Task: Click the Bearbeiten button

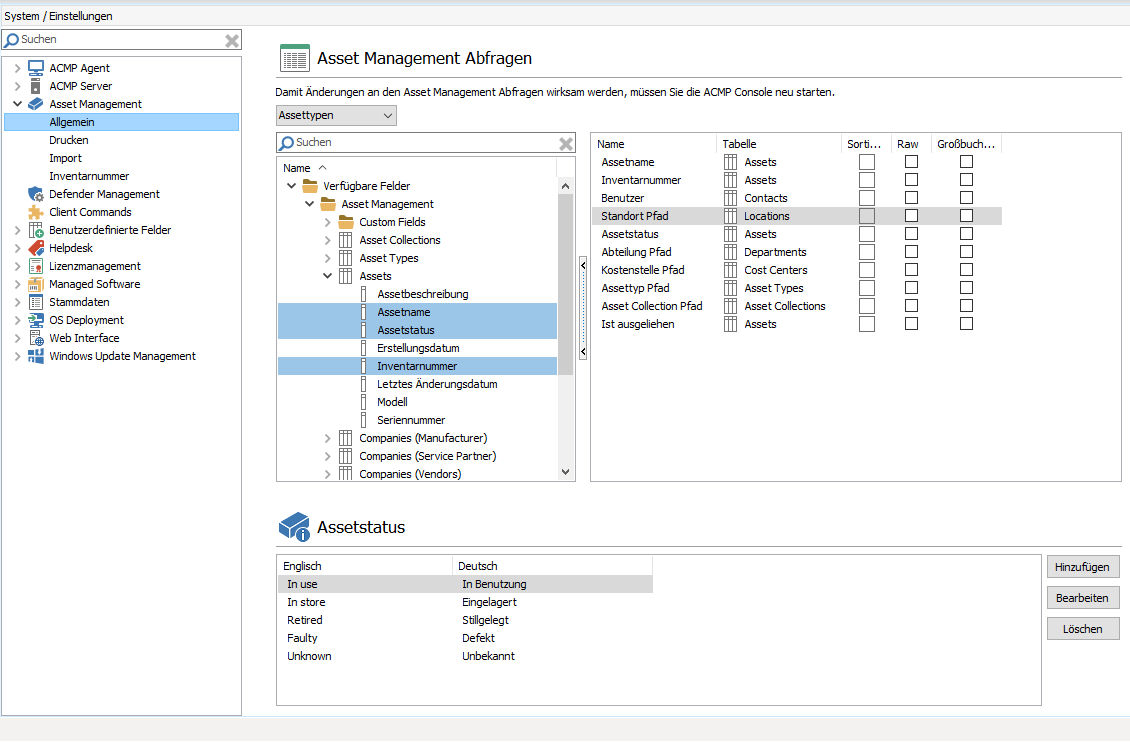Action: click(1083, 597)
